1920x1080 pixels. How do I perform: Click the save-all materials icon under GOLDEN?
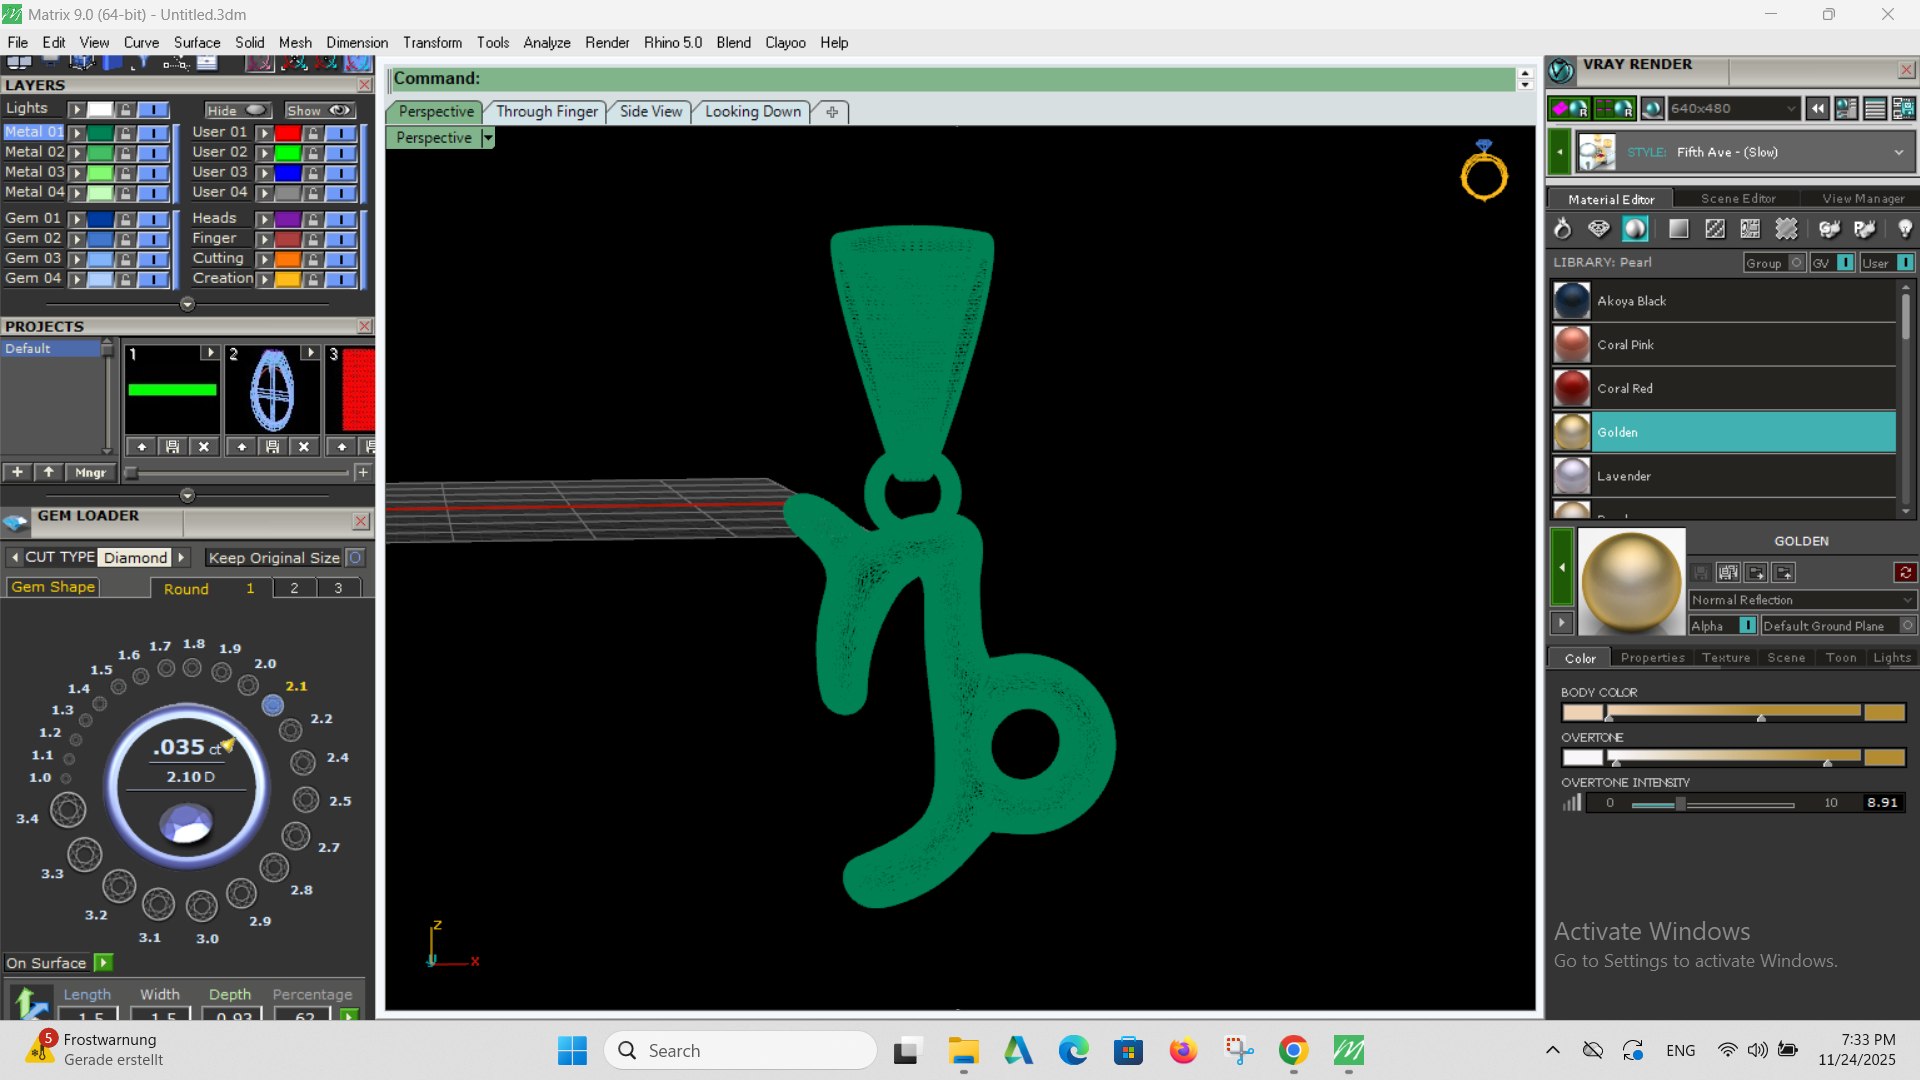pos(1728,572)
